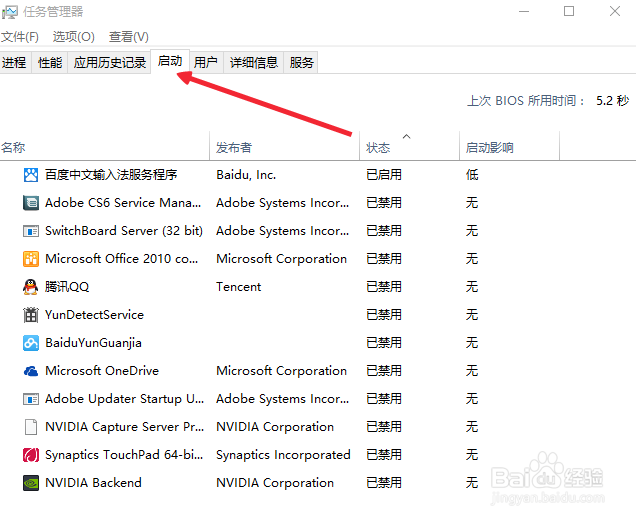Click the Adobe Updater Startup Utility icon
This screenshot has height=520, width=640.
coord(31,399)
